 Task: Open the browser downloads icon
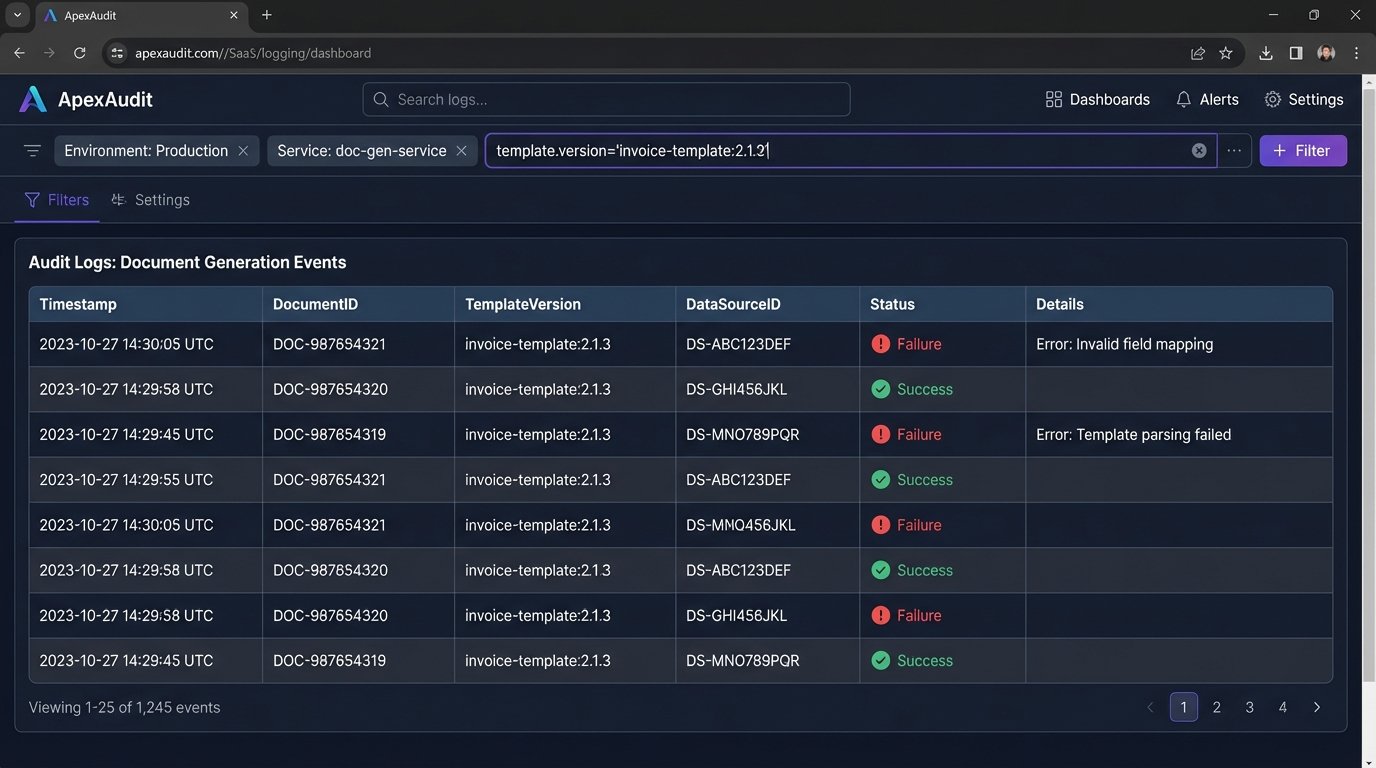[x=1265, y=53]
